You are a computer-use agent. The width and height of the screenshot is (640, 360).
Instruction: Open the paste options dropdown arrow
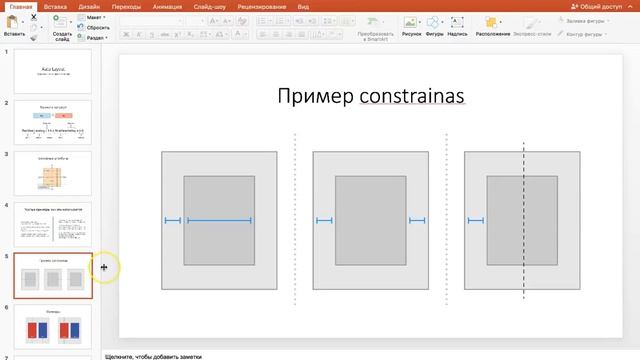pyautogui.click(x=23, y=22)
